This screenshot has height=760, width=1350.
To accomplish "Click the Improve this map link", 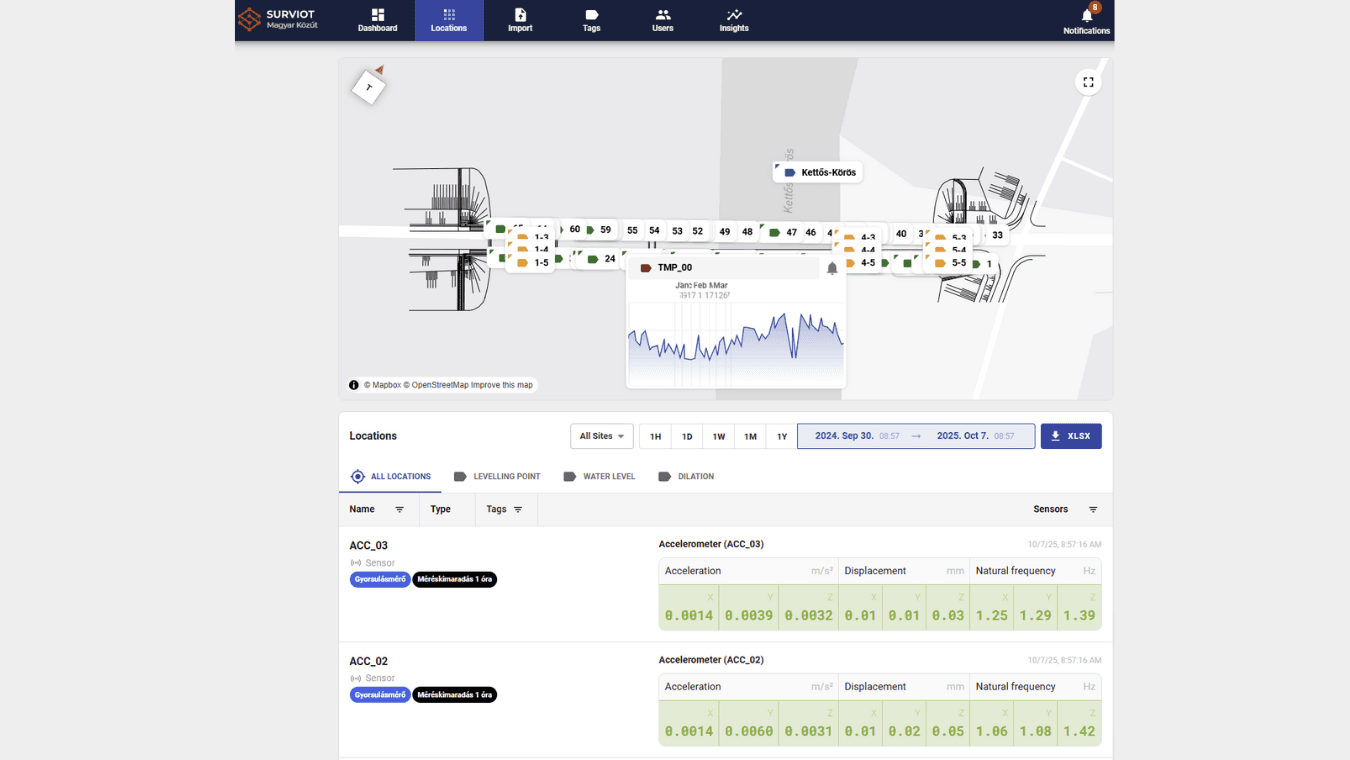I will (x=501, y=385).
